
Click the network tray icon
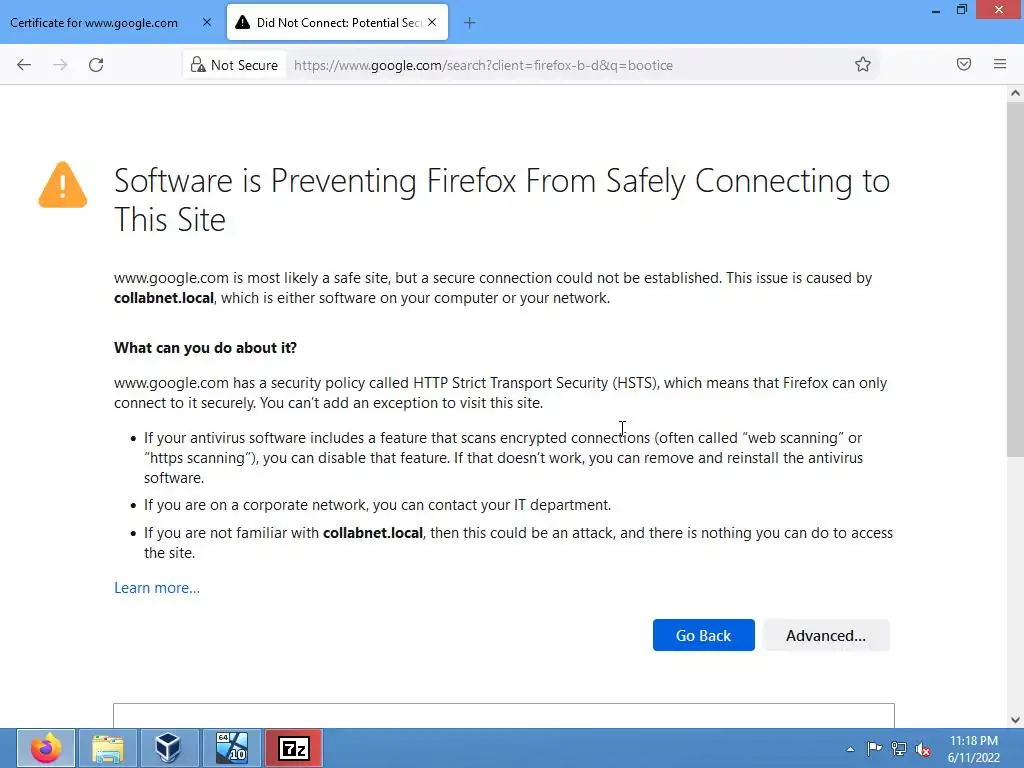[899, 749]
